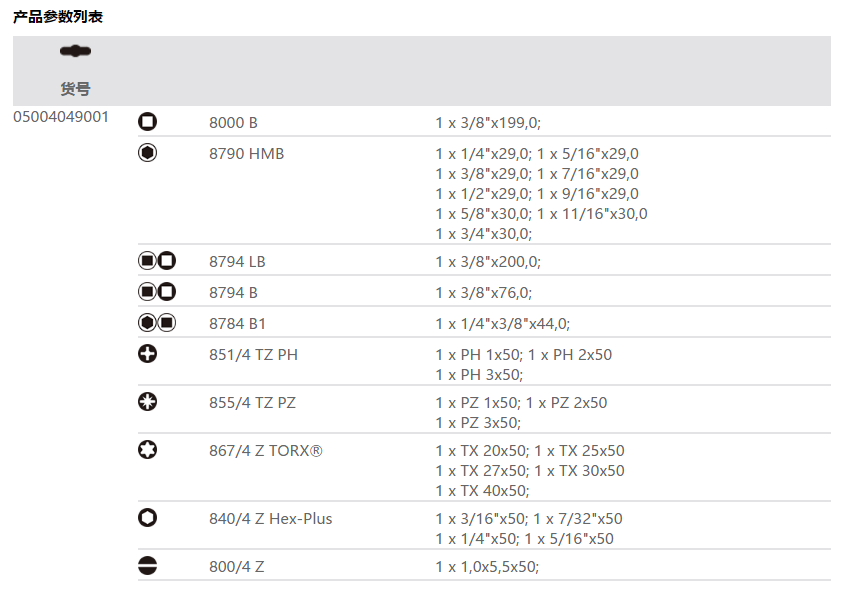Click the 8790 HMB model name
The image size is (845, 606).
tap(246, 154)
